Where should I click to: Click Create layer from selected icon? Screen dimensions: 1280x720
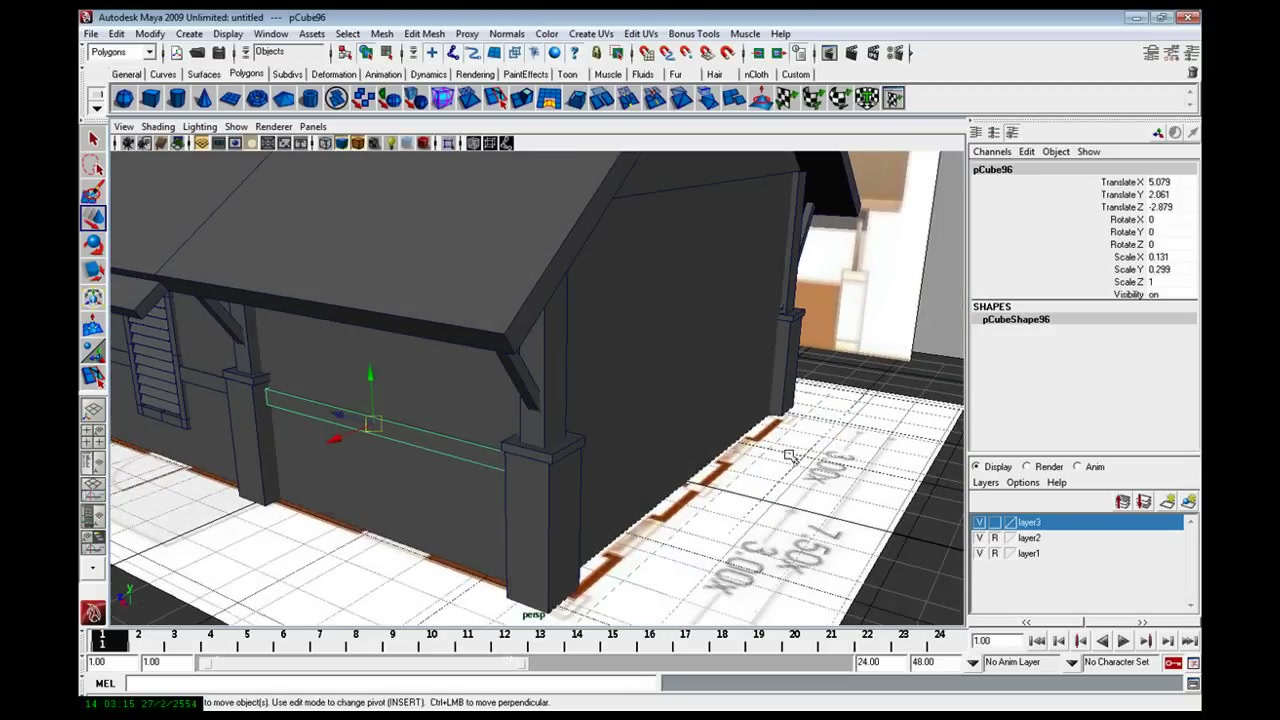(x=1188, y=502)
